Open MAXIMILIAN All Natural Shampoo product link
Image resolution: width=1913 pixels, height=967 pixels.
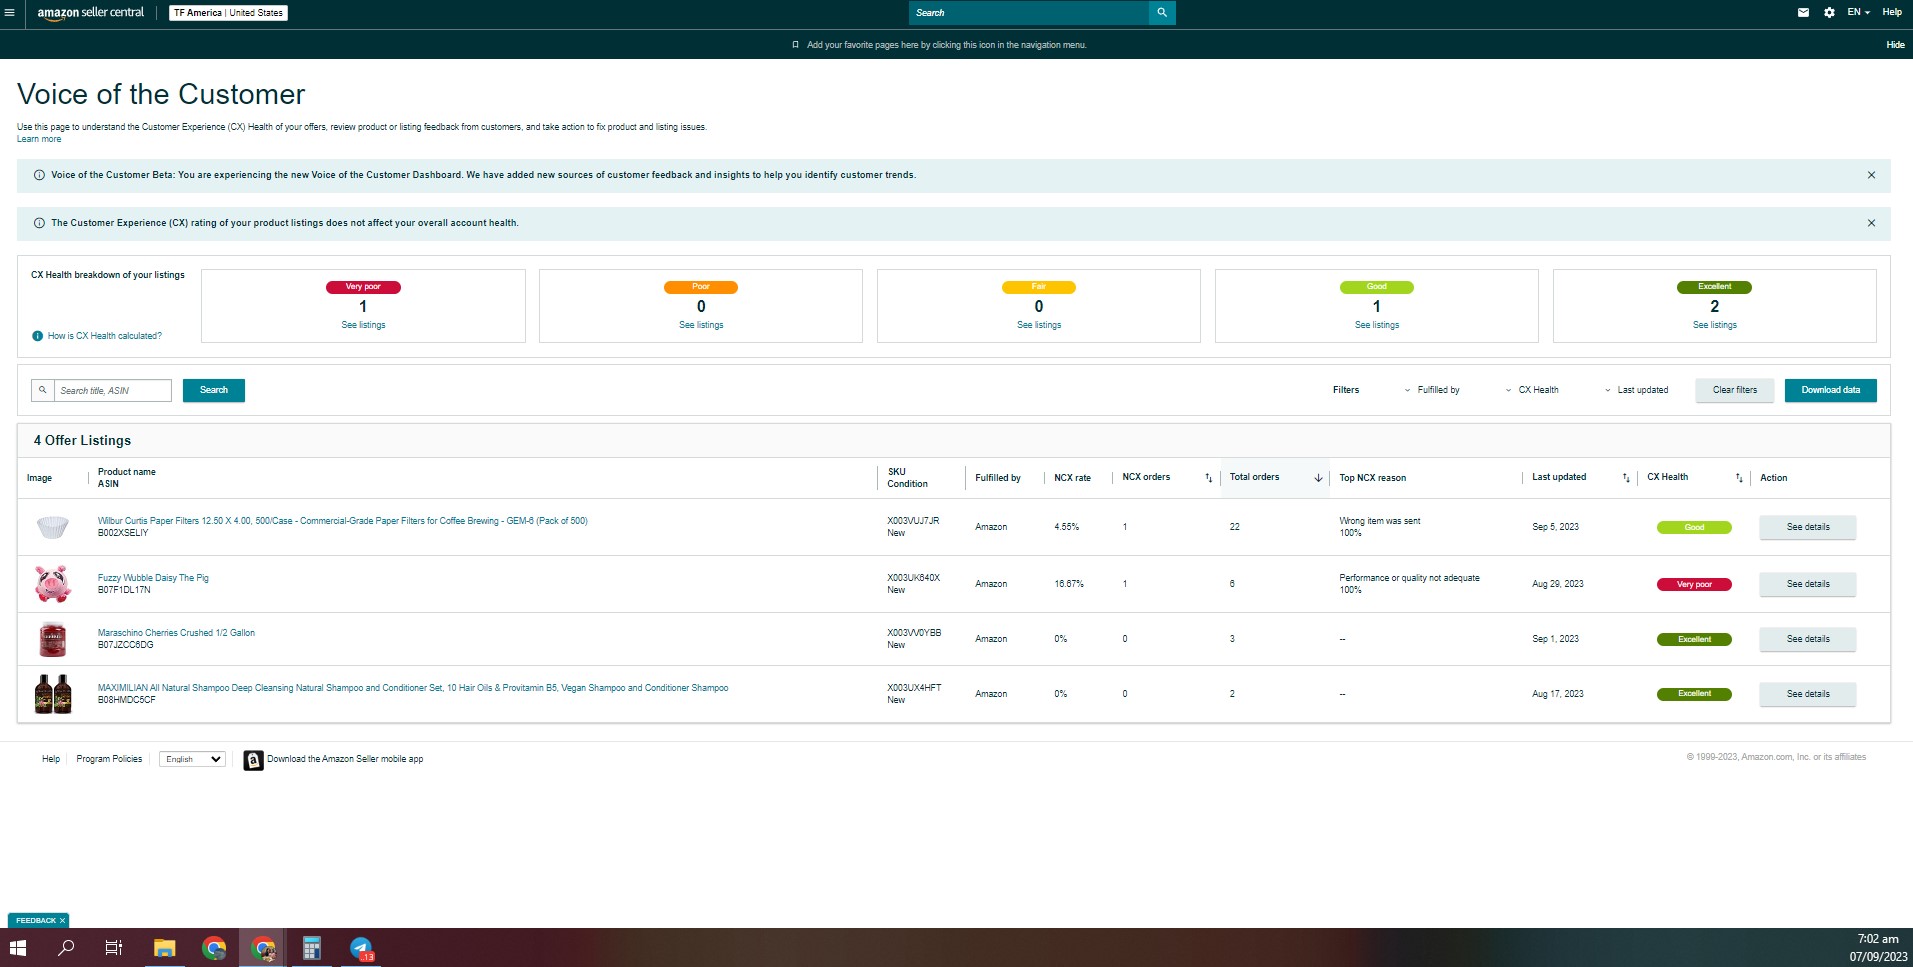click(x=413, y=688)
